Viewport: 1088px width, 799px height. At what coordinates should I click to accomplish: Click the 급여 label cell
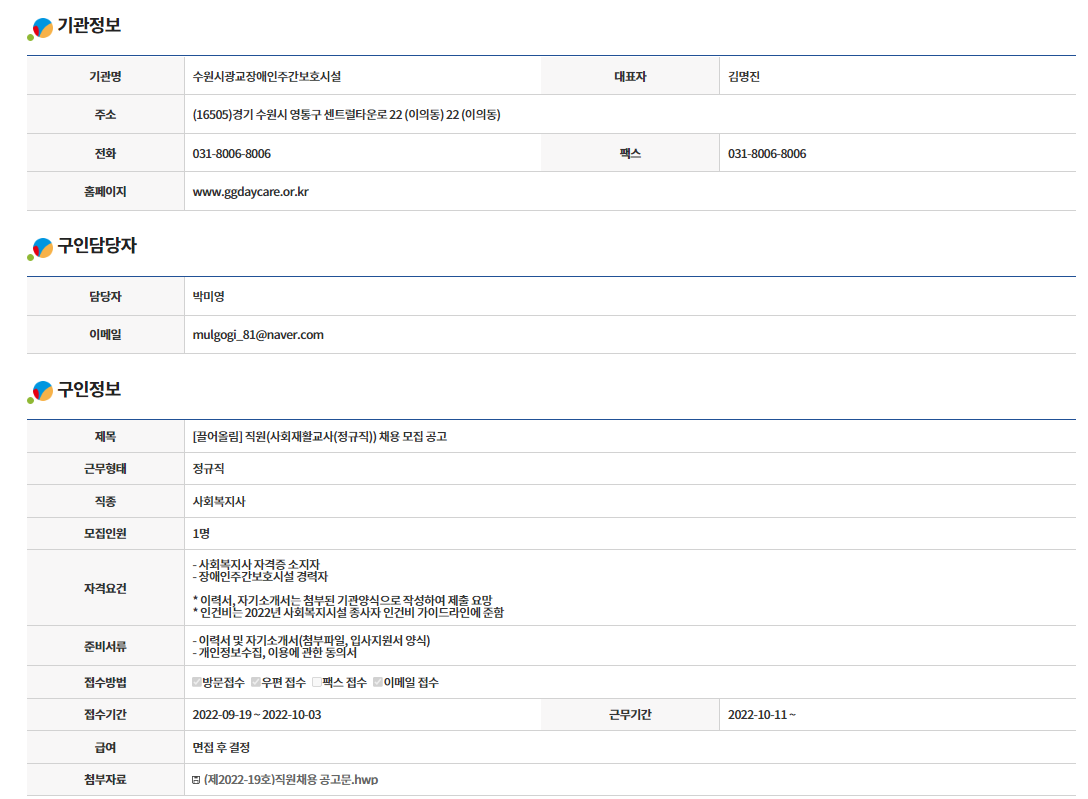point(105,747)
